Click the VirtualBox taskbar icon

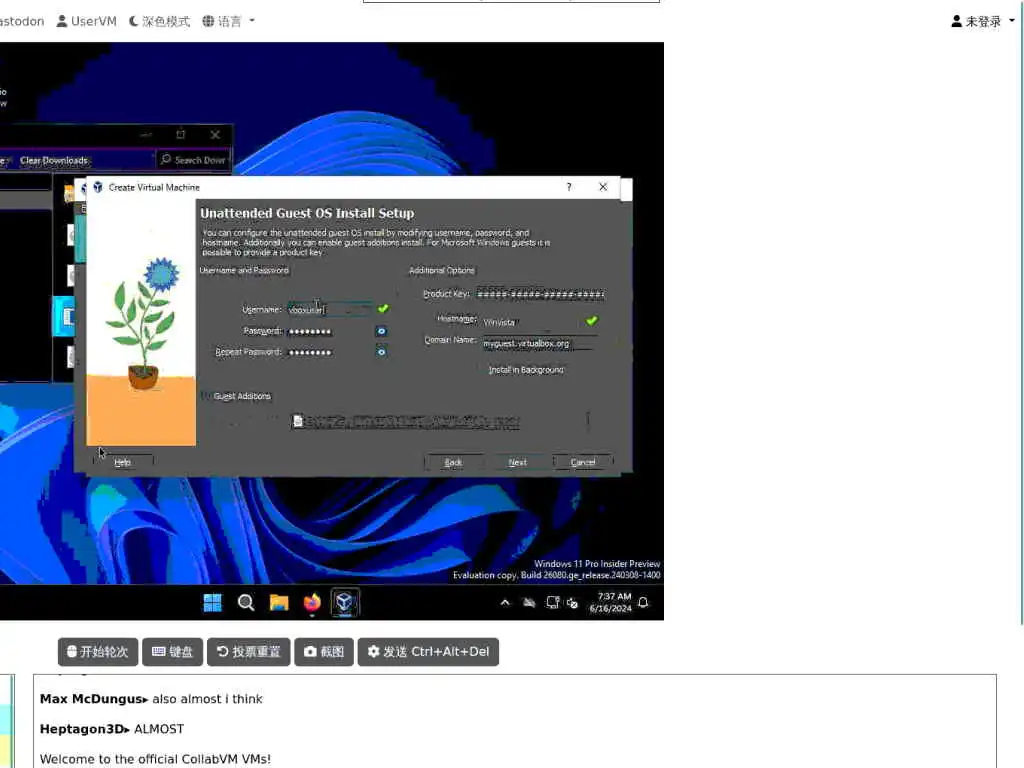click(x=345, y=602)
